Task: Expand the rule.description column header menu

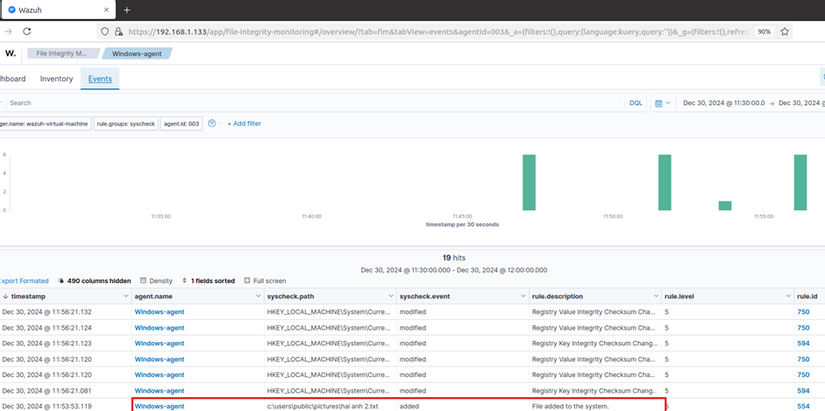Action: [656, 297]
